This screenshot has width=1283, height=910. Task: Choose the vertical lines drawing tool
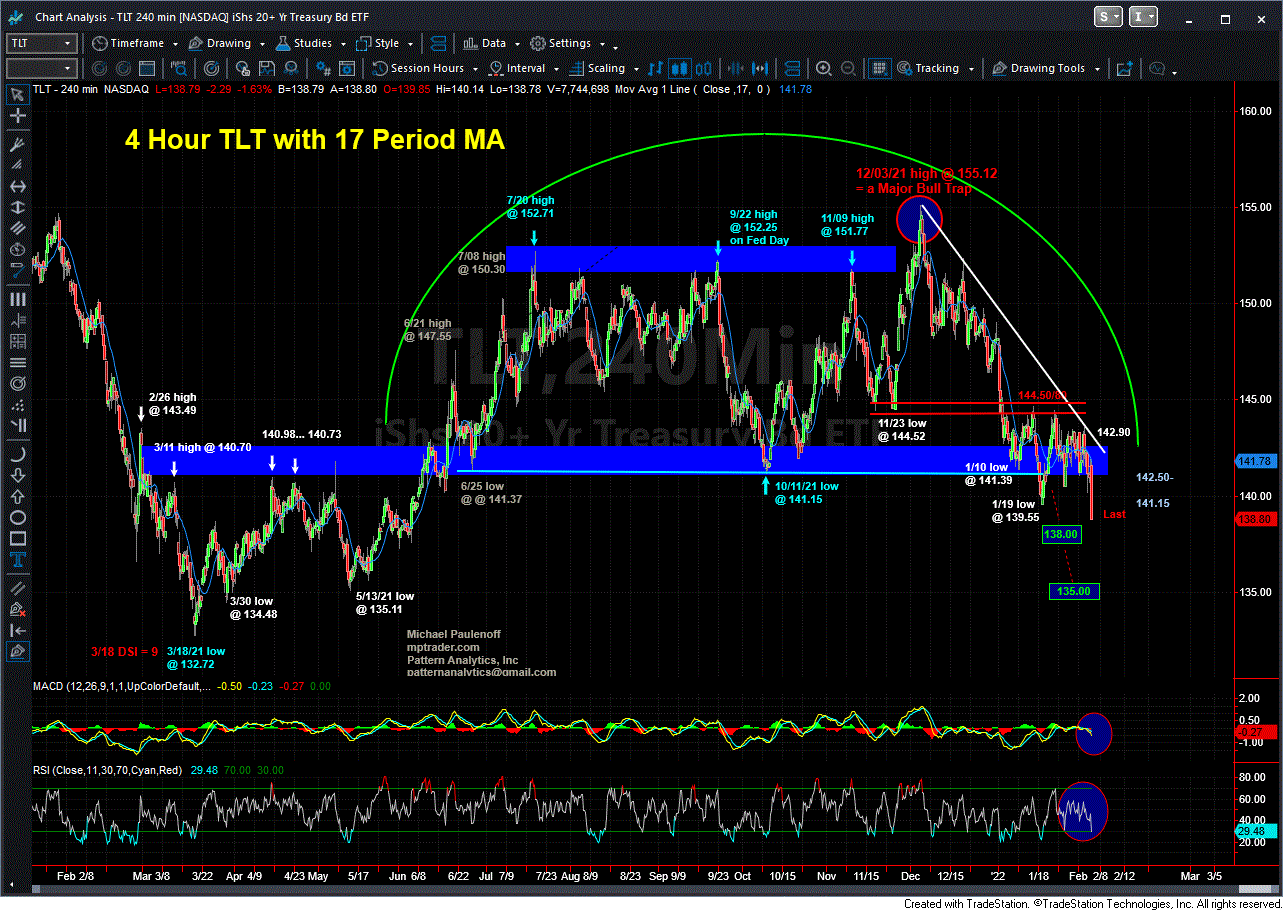(17, 299)
